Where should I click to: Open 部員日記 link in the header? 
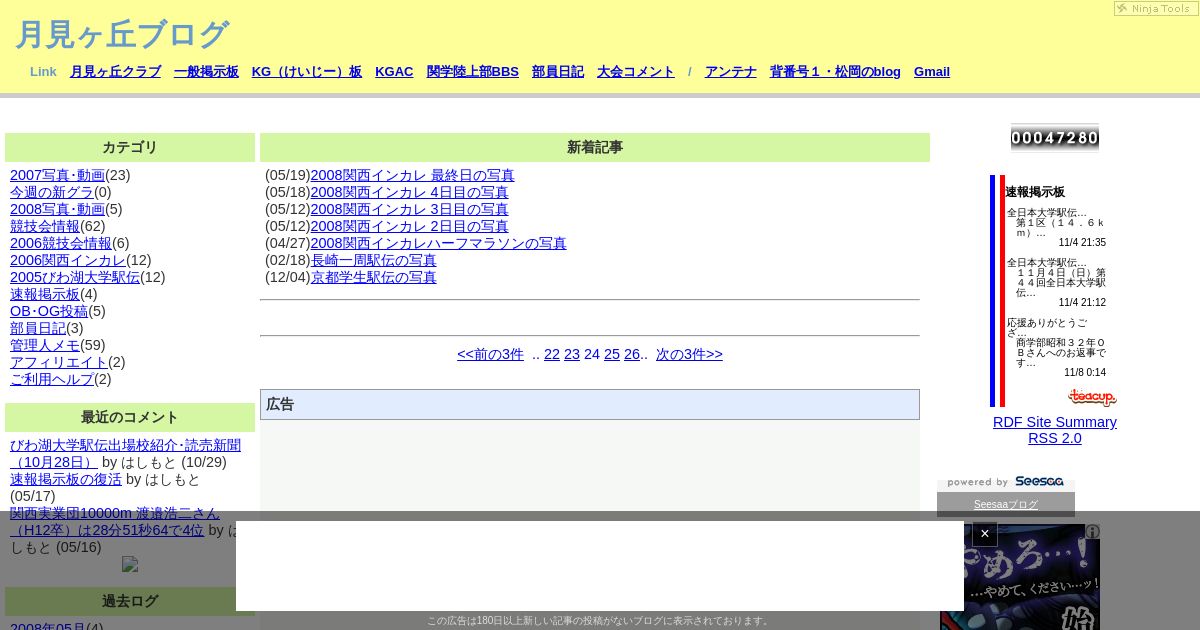click(x=558, y=72)
